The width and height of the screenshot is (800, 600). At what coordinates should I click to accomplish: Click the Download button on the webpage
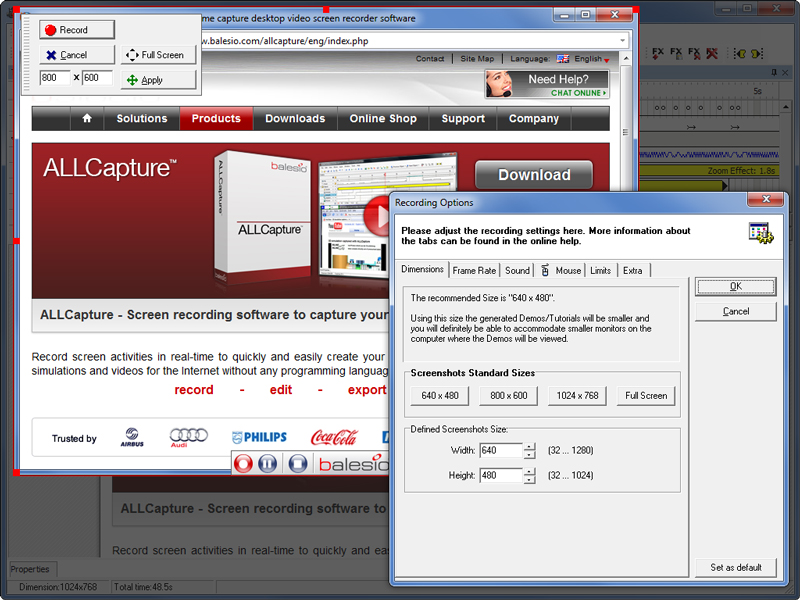click(533, 174)
